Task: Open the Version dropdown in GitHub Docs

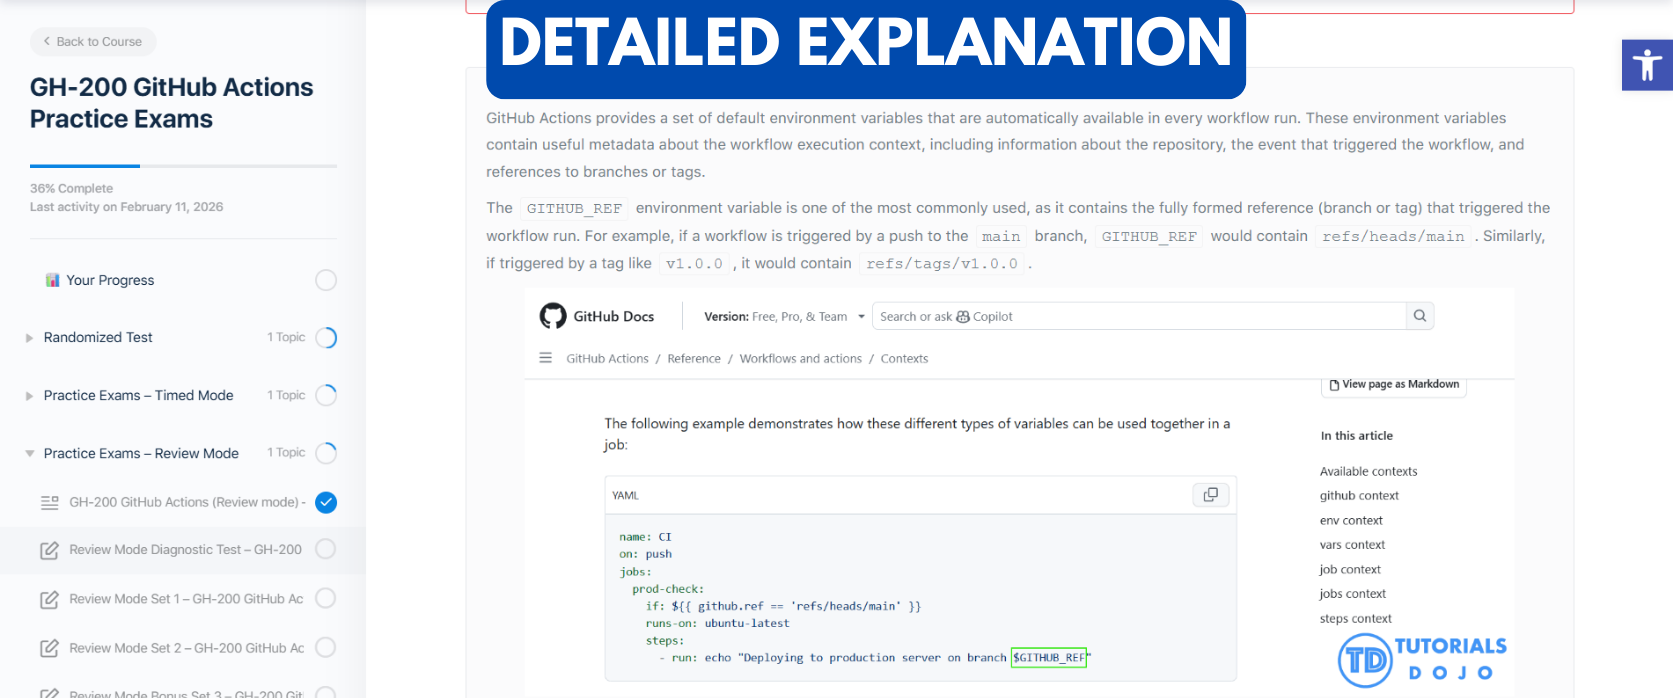Action: point(784,316)
